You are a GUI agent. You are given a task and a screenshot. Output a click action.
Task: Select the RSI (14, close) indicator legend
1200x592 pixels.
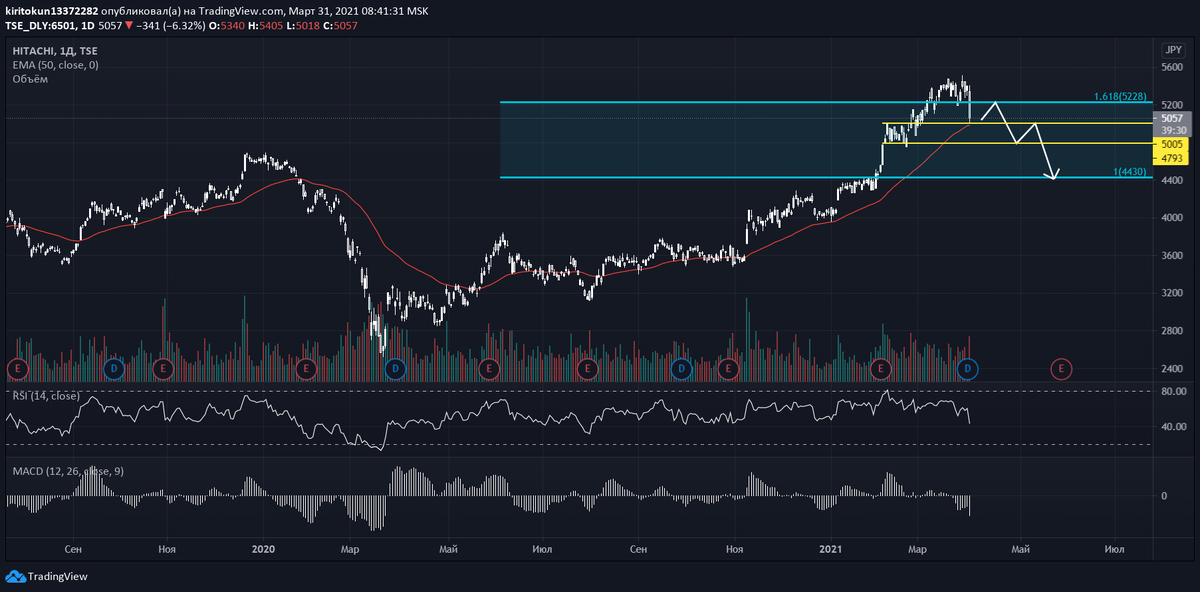46,397
